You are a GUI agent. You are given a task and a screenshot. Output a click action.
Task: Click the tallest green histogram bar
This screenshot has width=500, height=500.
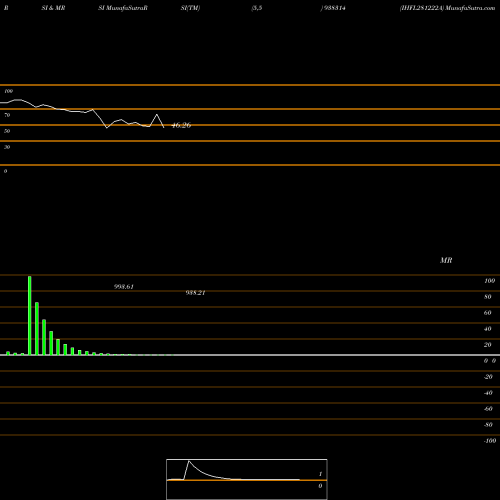point(30,315)
